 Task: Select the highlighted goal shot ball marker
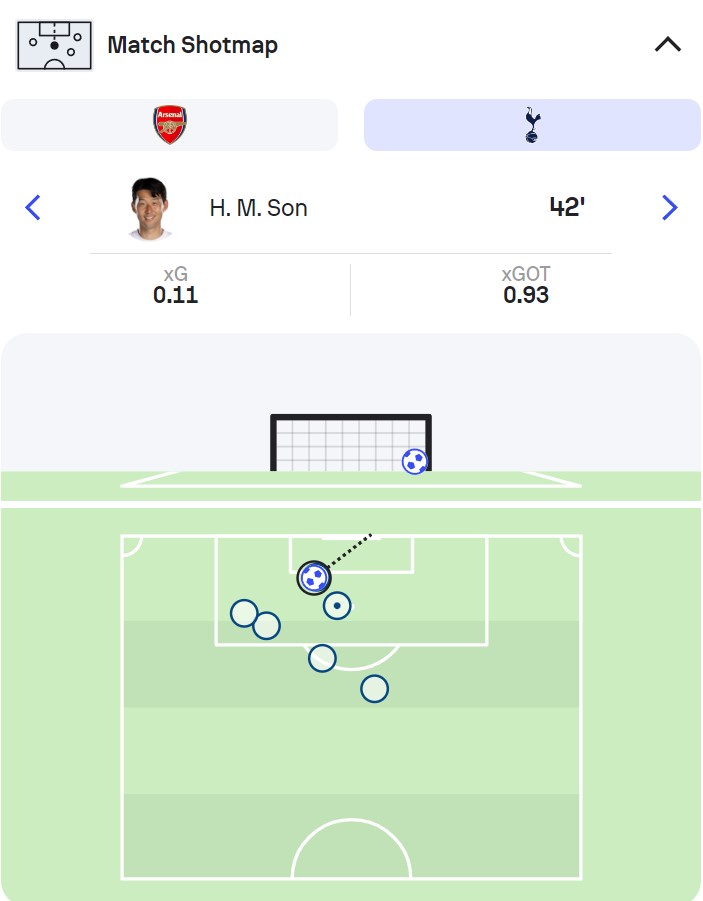click(x=313, y=577)
